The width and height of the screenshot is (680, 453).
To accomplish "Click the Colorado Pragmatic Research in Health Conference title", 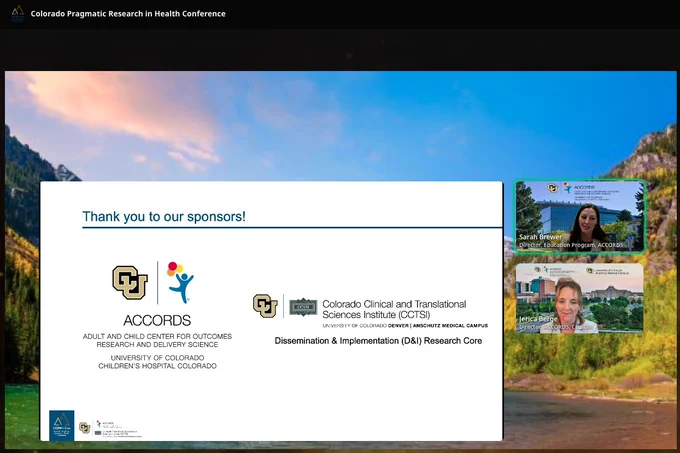I will (128, 13).
